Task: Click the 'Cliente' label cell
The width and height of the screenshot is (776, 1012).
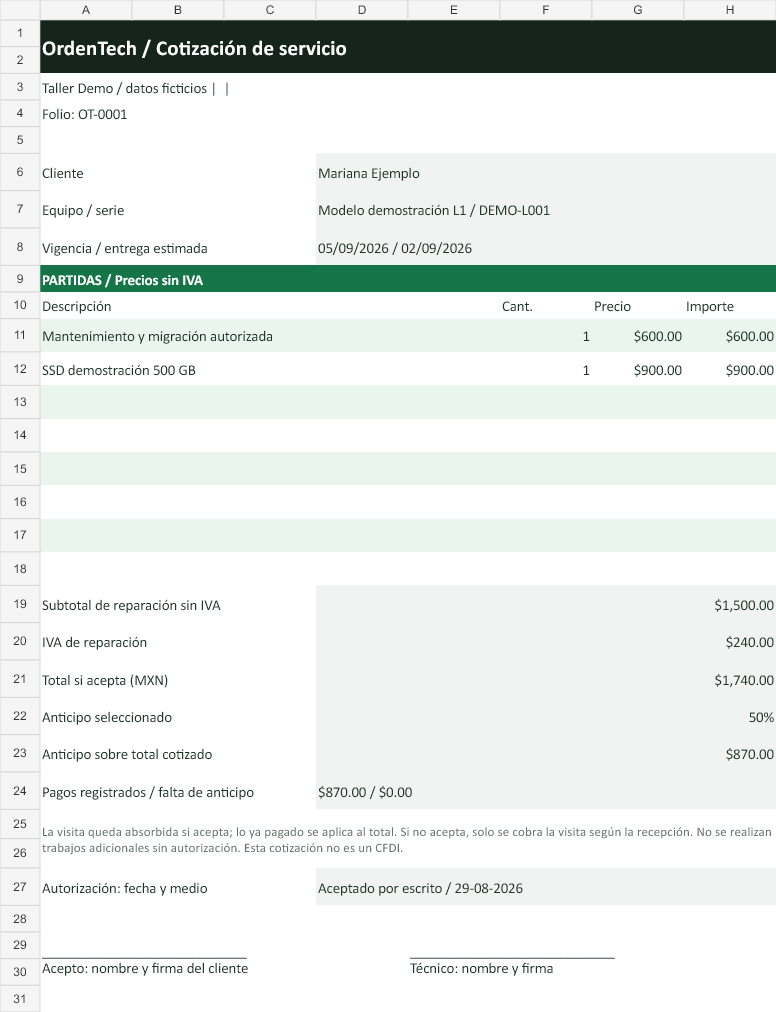Action: pyautogui.click(x=63, y=173)
